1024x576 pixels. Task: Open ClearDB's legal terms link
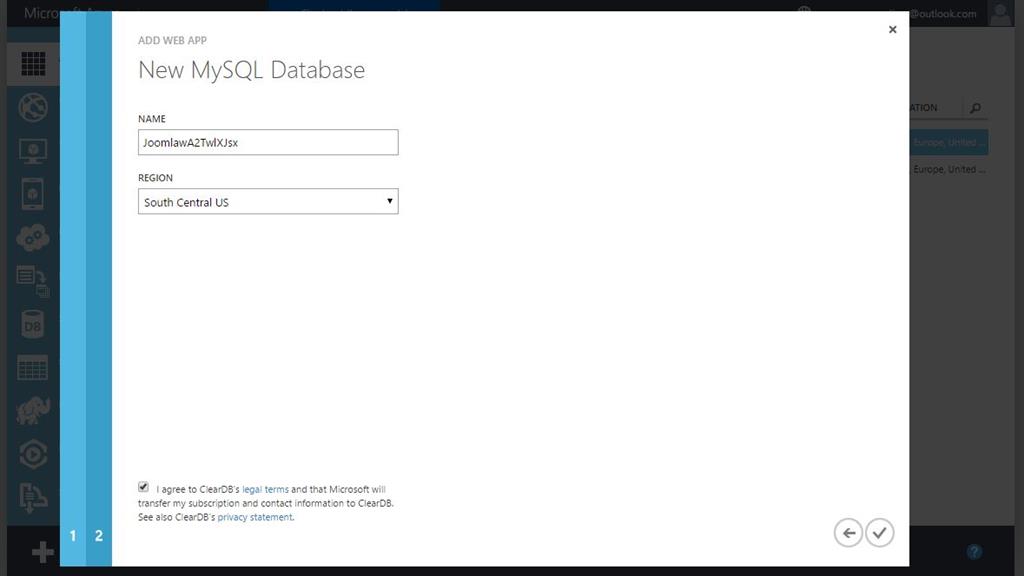265,489
